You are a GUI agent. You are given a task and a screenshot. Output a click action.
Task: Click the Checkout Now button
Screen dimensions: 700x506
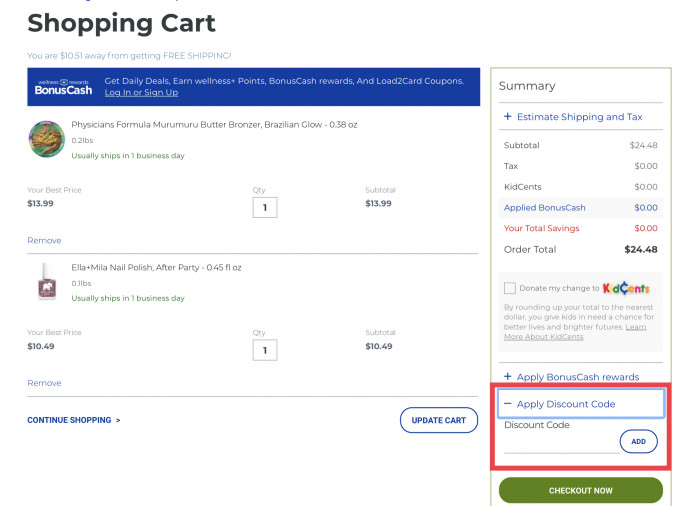click(581, 490)
